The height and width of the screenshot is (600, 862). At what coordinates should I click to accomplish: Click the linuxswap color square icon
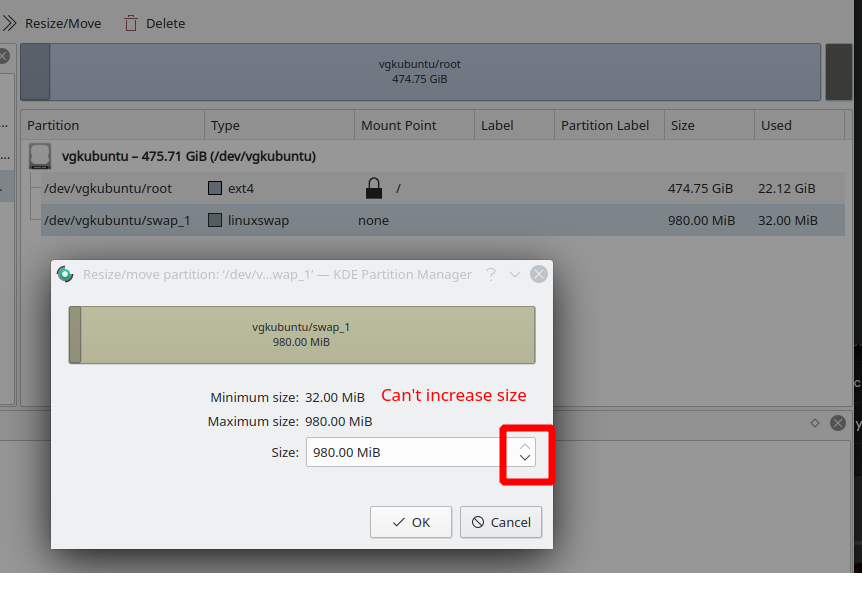(x=215, y=220)
